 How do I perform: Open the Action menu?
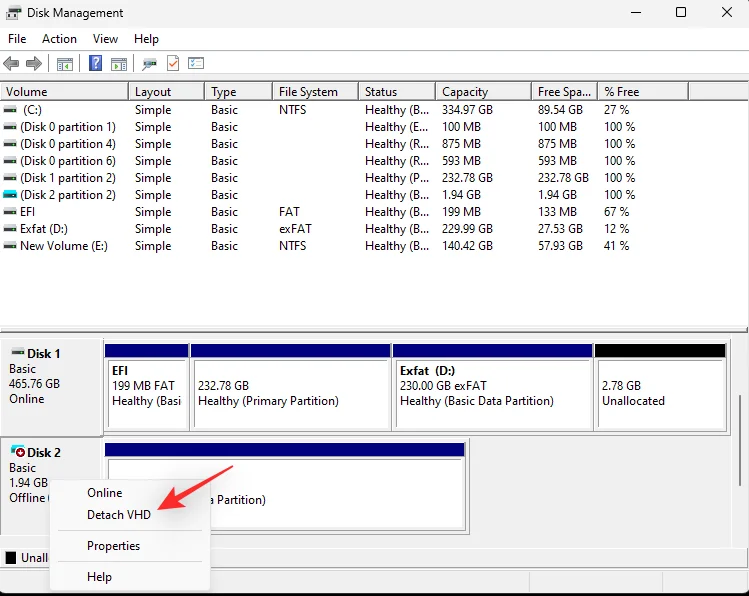[x=59, y=39]
